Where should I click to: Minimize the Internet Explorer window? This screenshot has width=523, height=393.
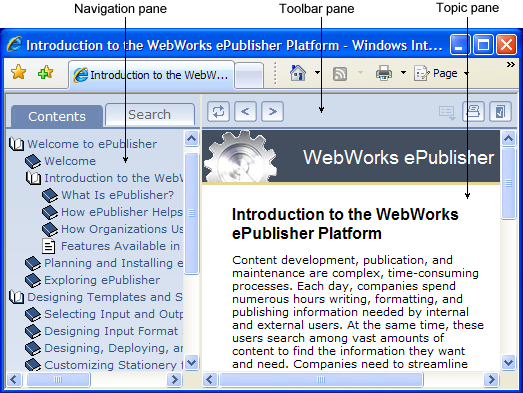tap(459, 44)
